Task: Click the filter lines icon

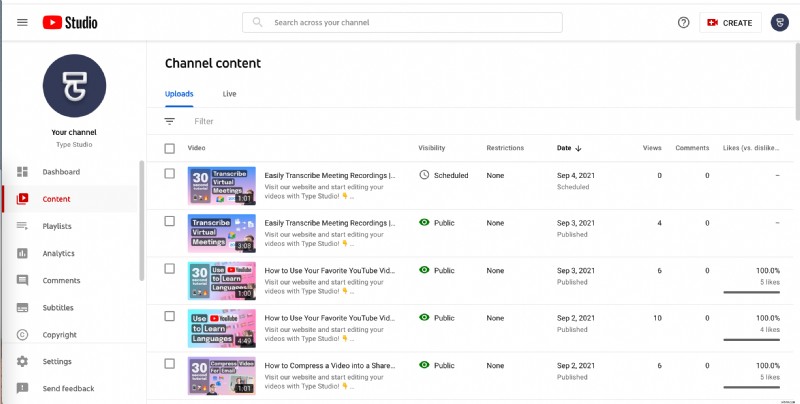Action: click(169, 121)
